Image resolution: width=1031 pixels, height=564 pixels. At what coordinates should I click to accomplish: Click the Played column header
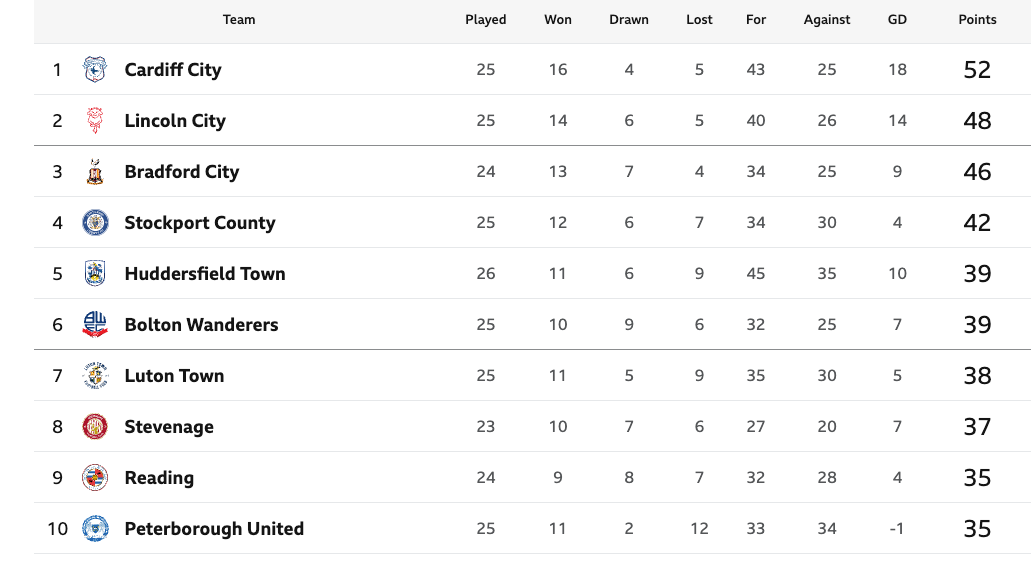486,19
